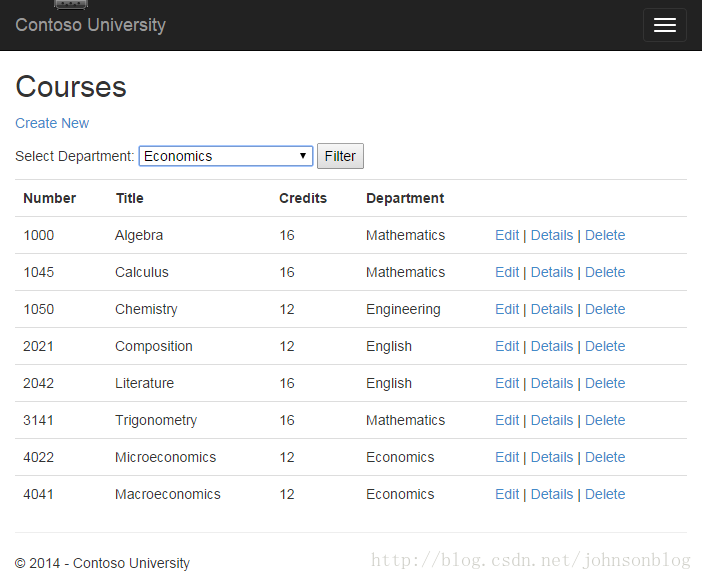Click the Courses page heading
The image size is (702, 580).
click(x=71, y=87)
